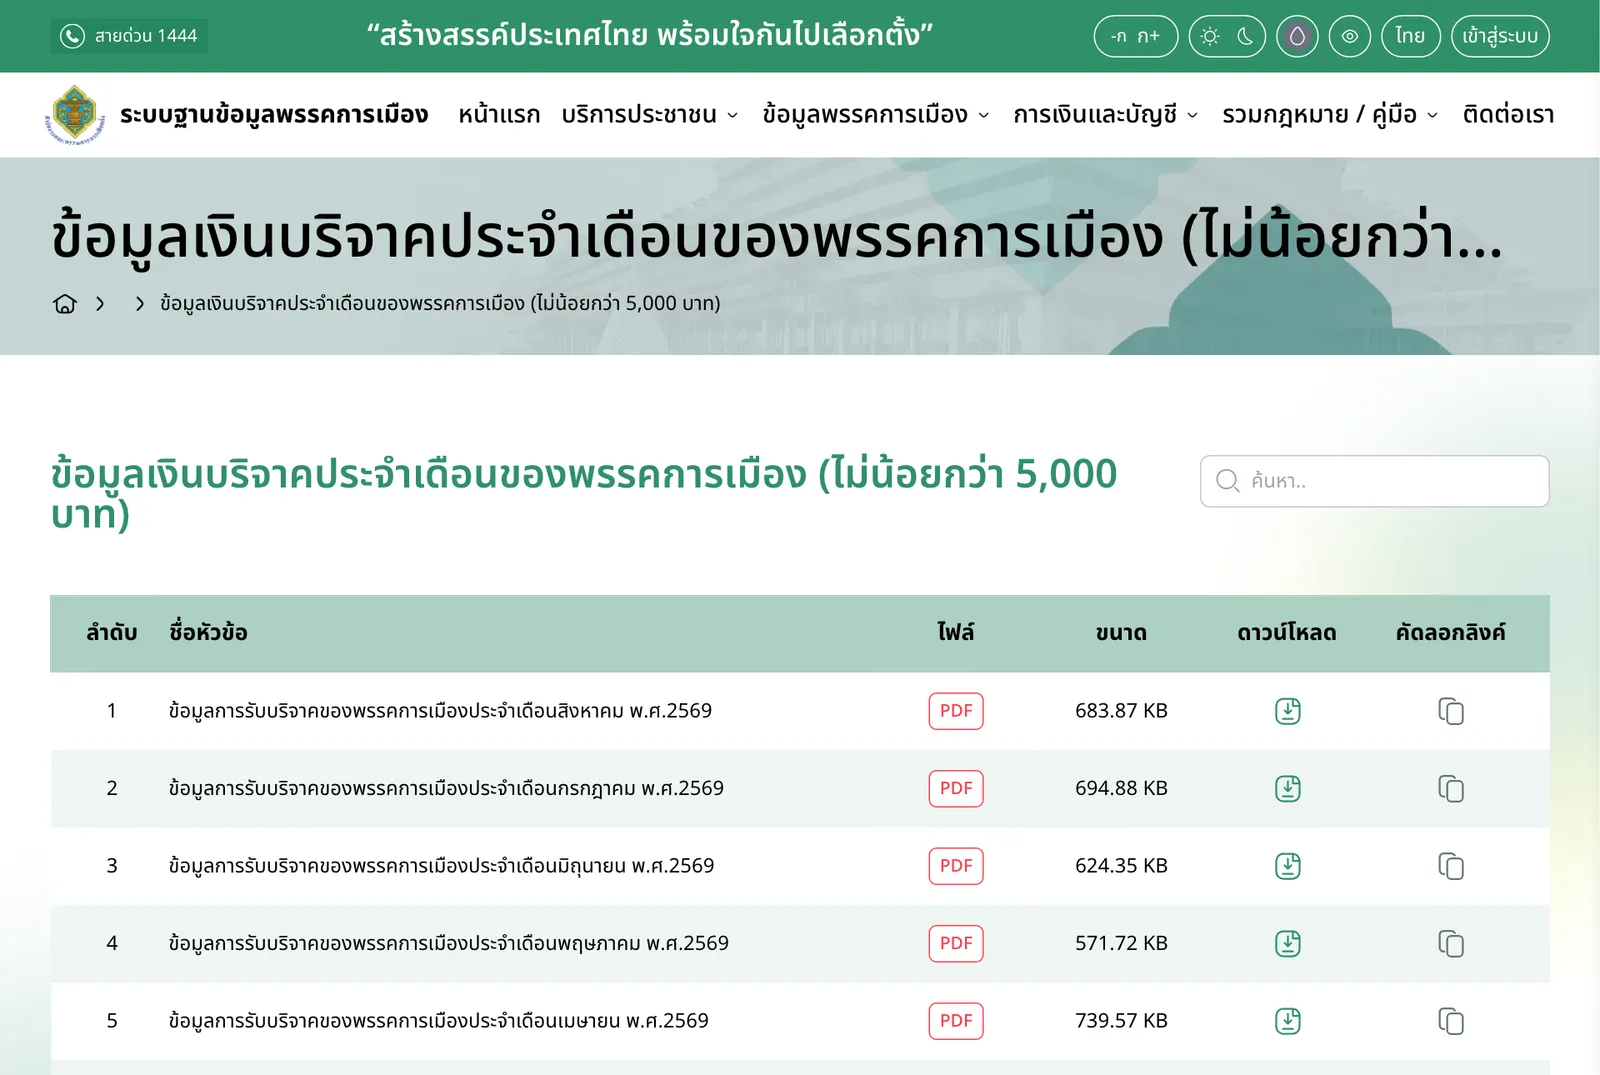Open the ไทย language selector
Screen dimensions: 1600x1075
[1410, 36]
